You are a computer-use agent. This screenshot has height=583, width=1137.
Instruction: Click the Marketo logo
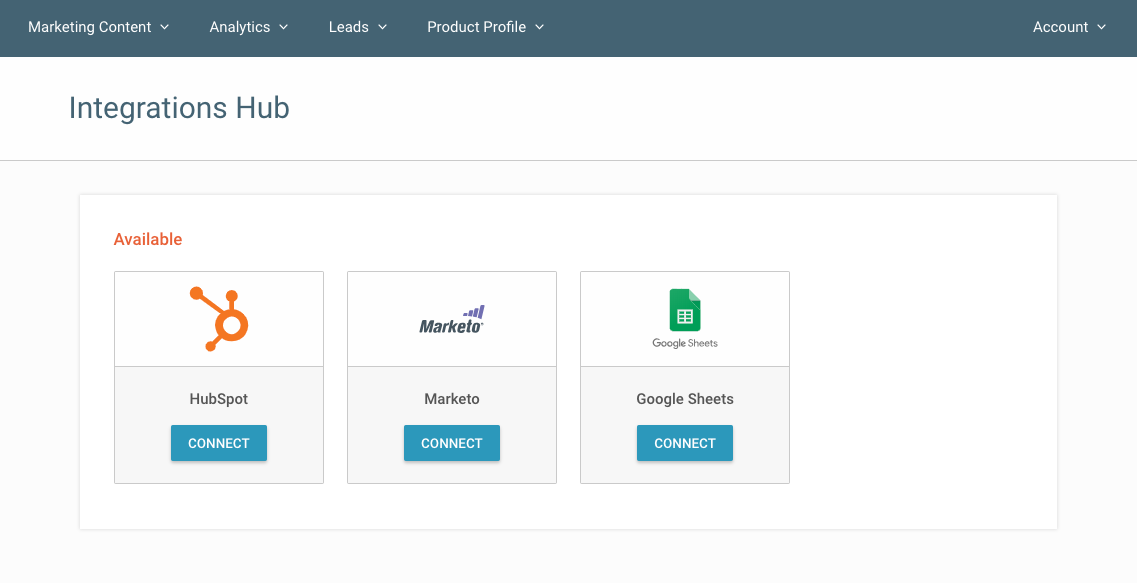[452, 320]
